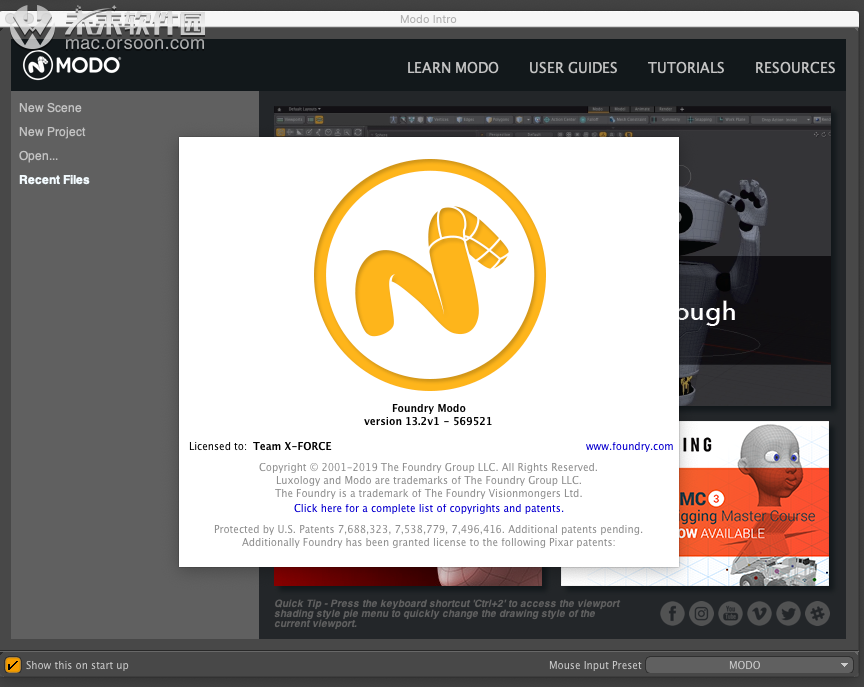Image resolution: width=864 pixels, height=687 pixels.
Task: Open the Rigging Master Course banner
Action: [x=754, y=503]
